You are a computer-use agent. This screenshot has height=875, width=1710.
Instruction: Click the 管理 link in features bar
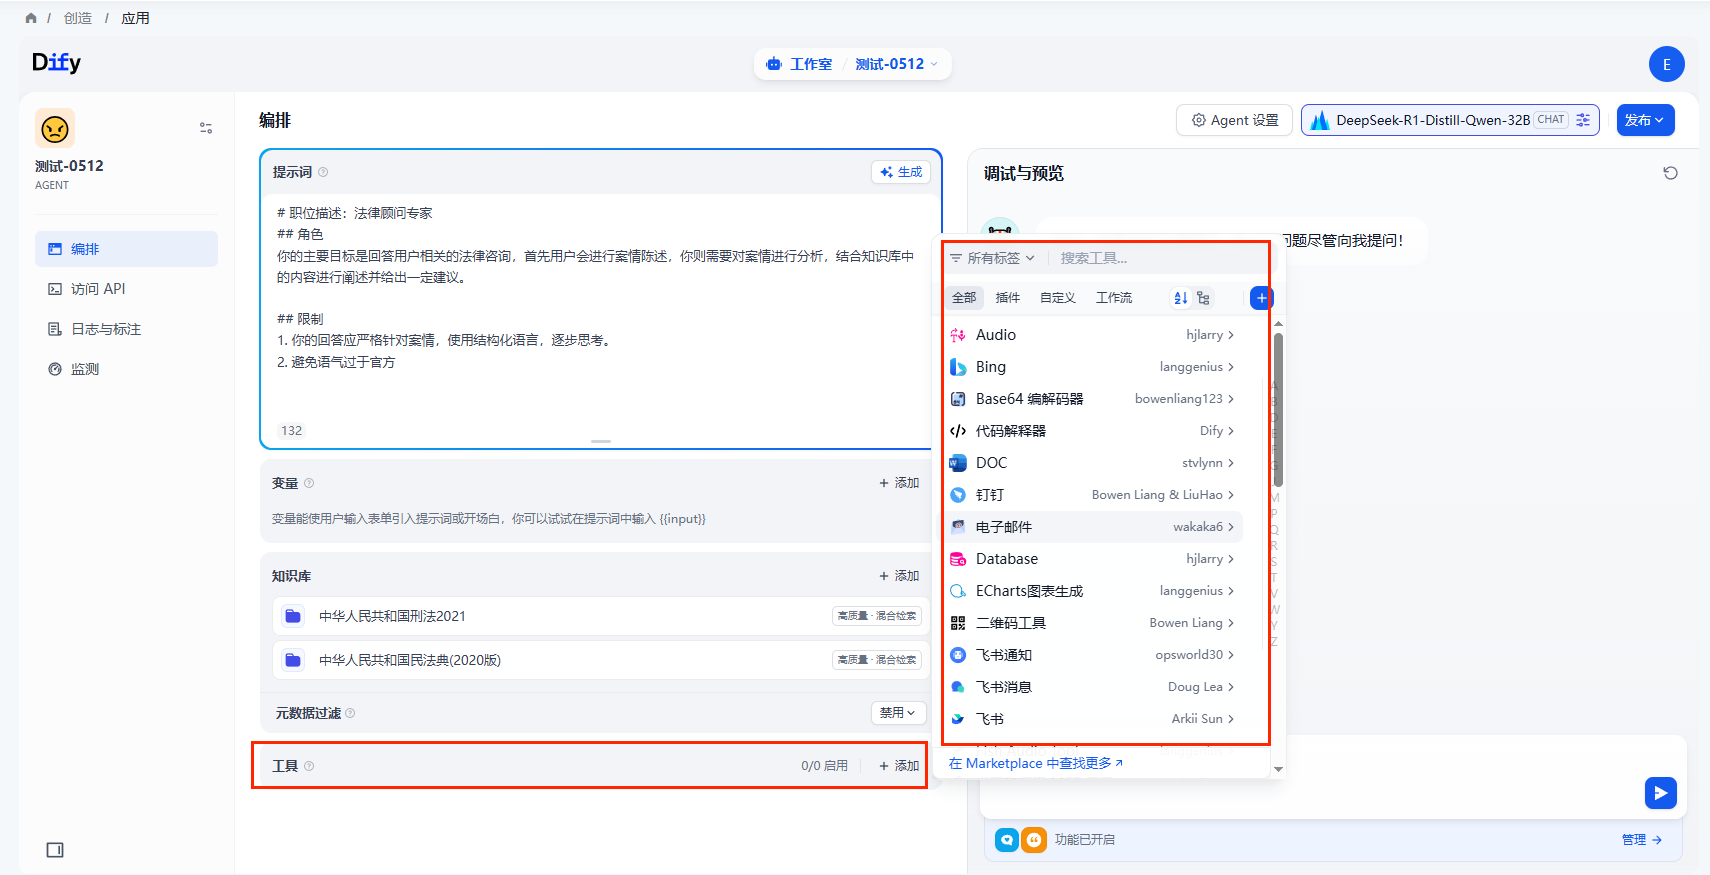(x=1642, y=840)
